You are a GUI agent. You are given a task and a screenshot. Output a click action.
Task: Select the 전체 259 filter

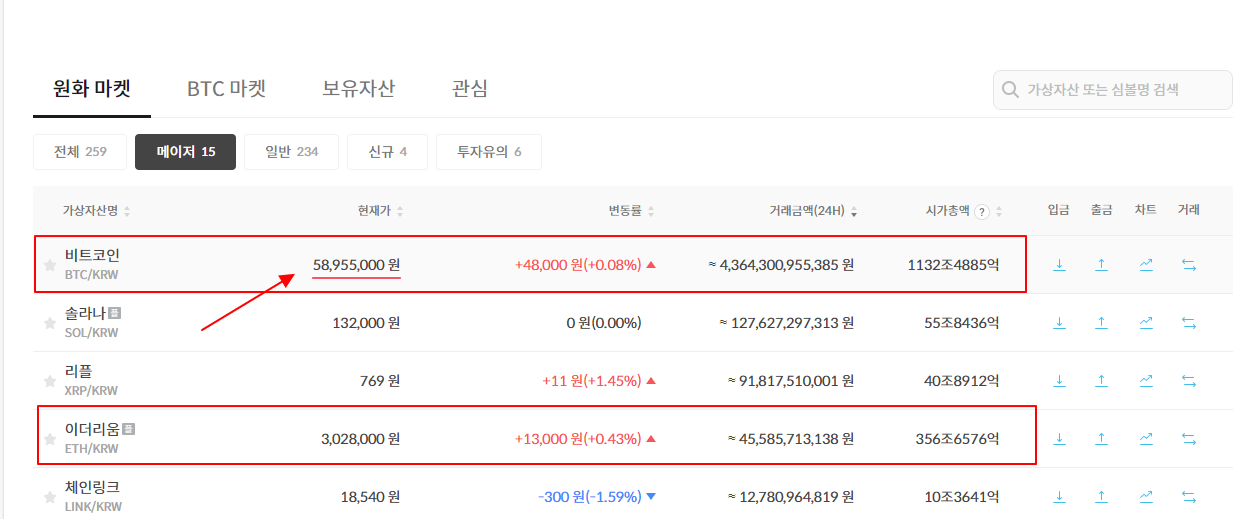pyautogui.click(x=80, y=152)
